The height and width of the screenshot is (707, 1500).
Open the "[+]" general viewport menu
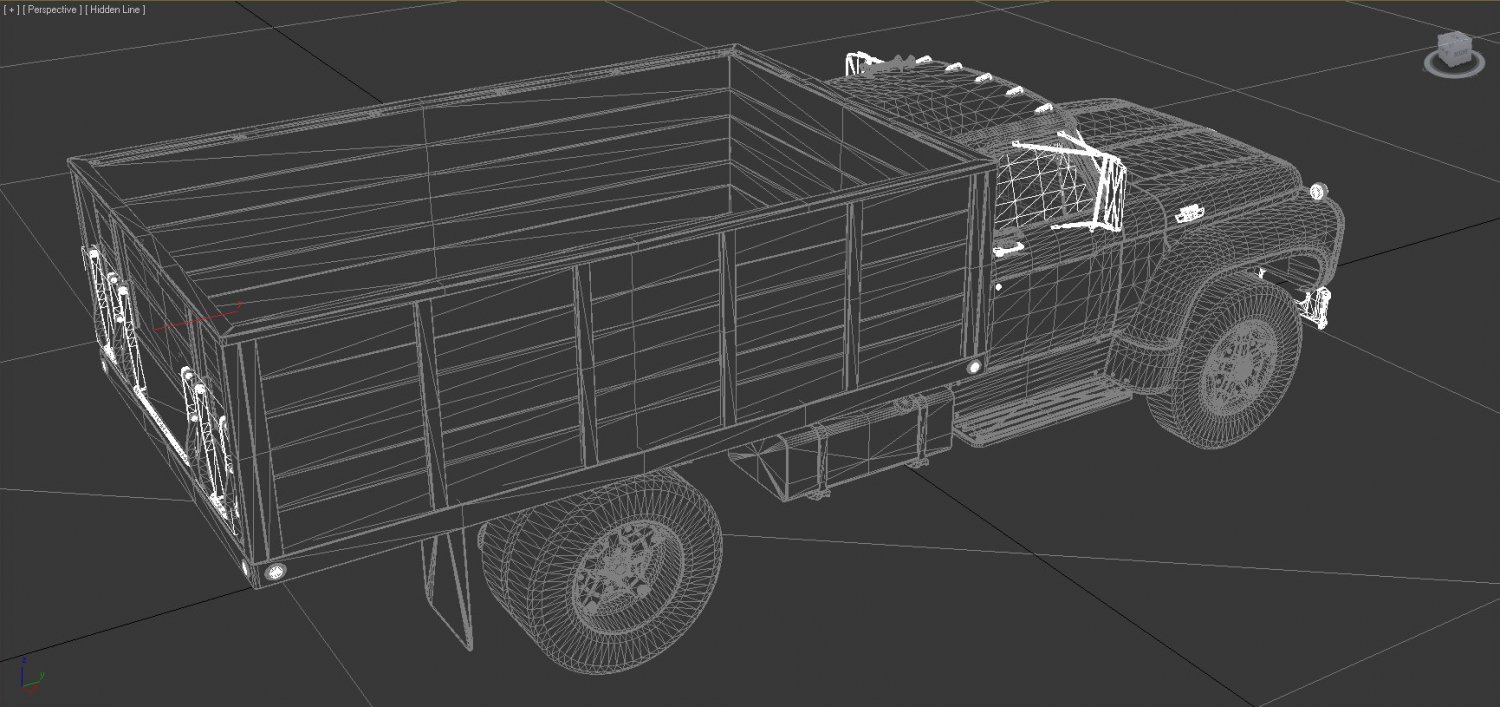coord(10,8)
